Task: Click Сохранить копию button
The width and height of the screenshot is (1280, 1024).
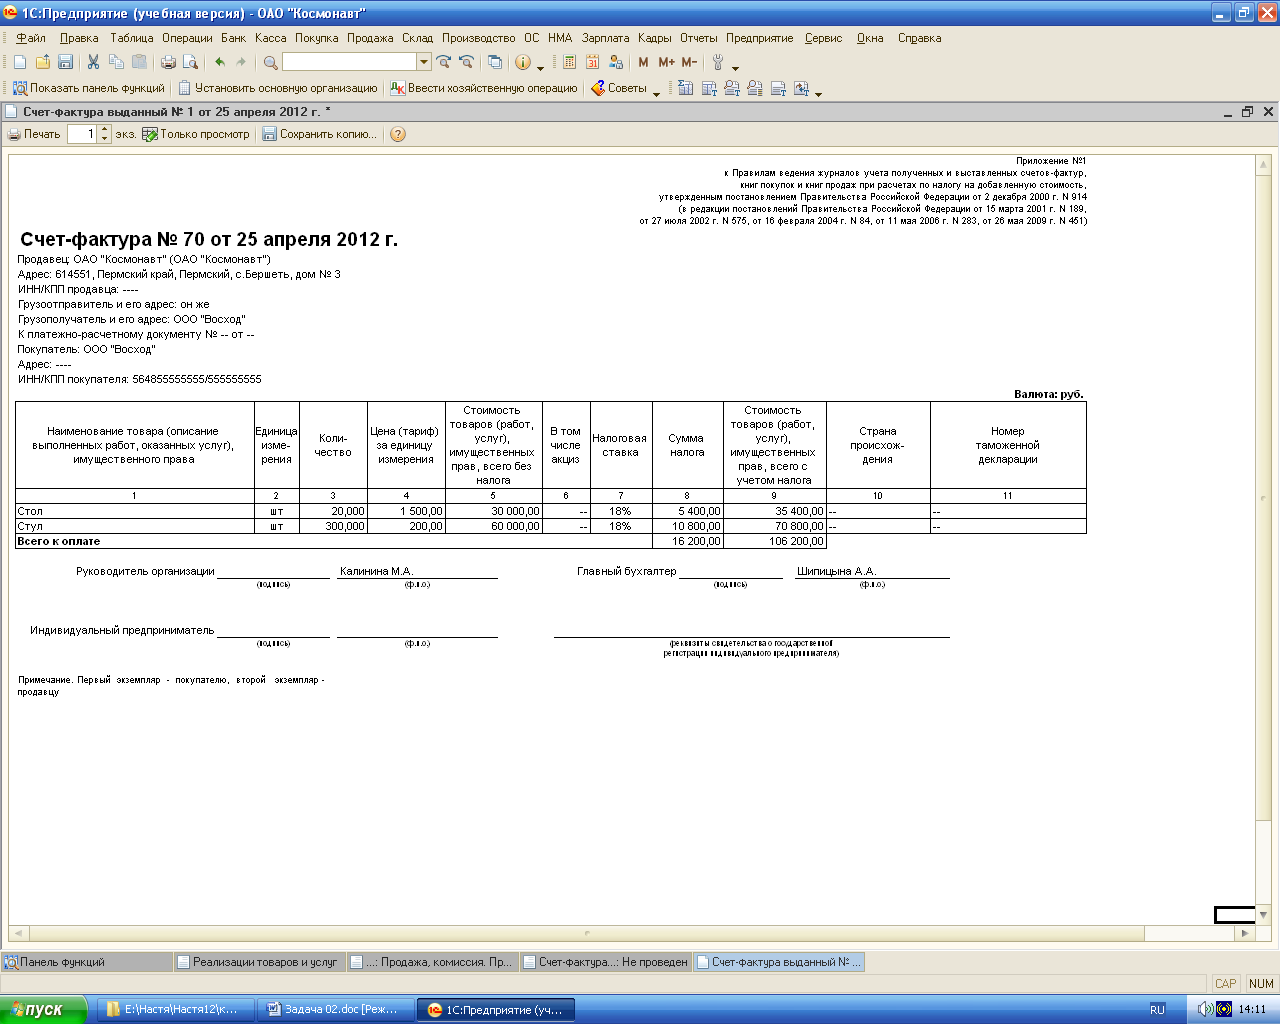Action: coord(320,134)
